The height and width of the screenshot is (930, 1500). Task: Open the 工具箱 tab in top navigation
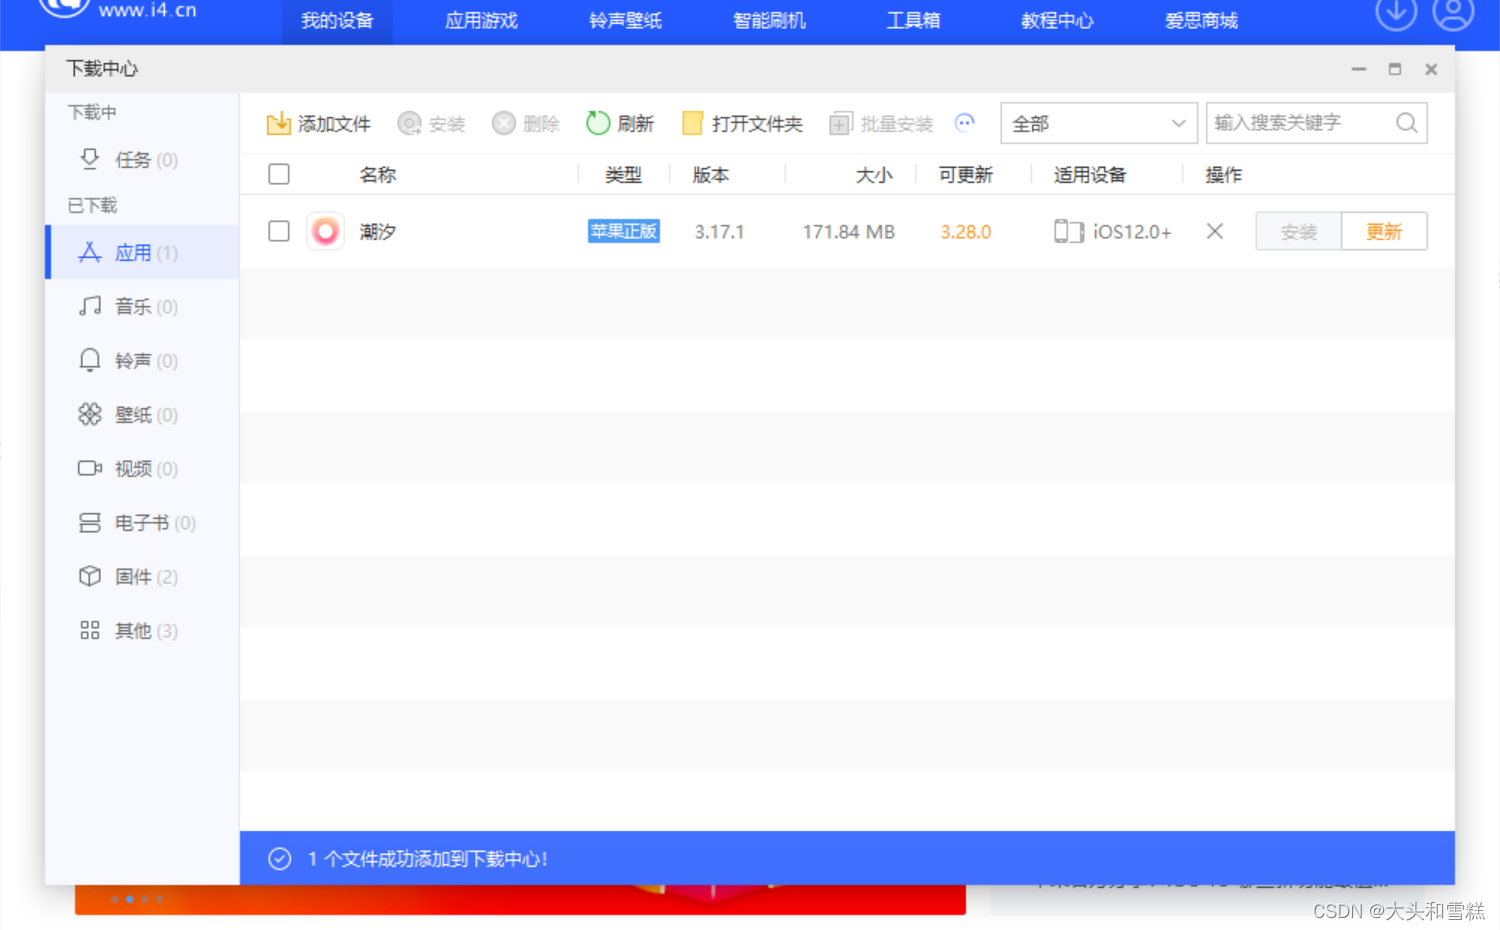[913, 21]
